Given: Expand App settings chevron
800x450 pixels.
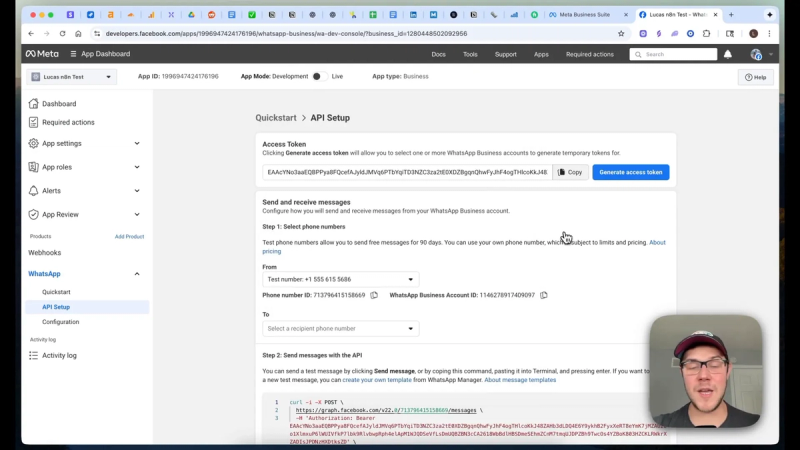Looking at the screenshot, I should (x=137, y=143).
